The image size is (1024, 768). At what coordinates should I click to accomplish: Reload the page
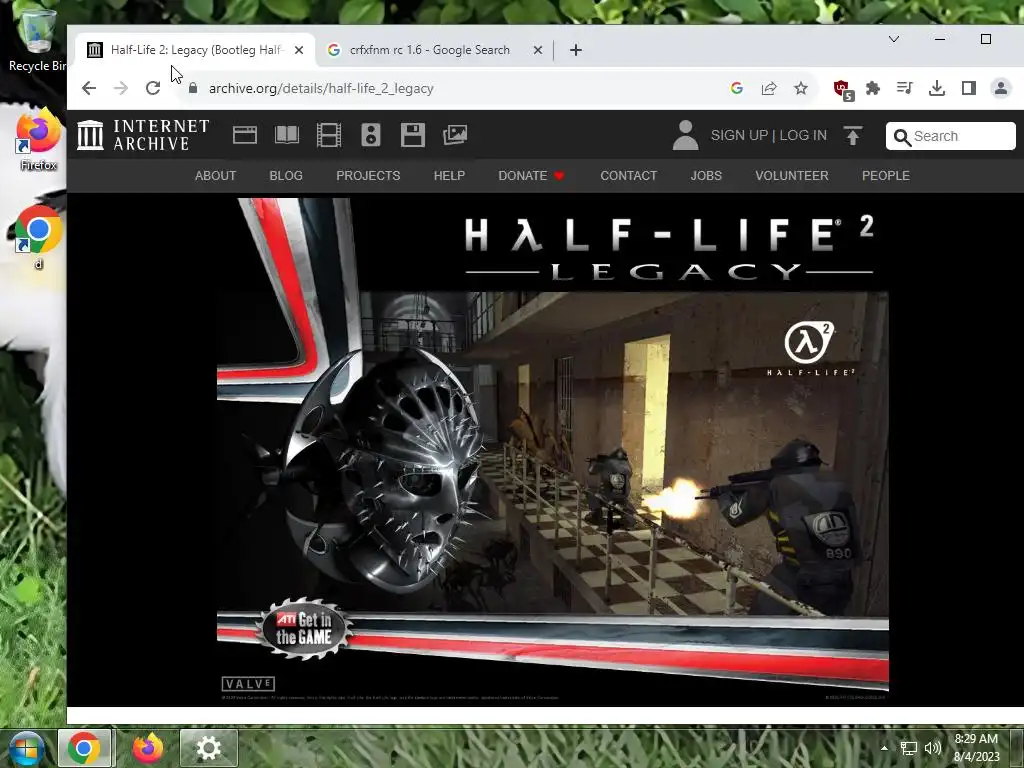153,88
